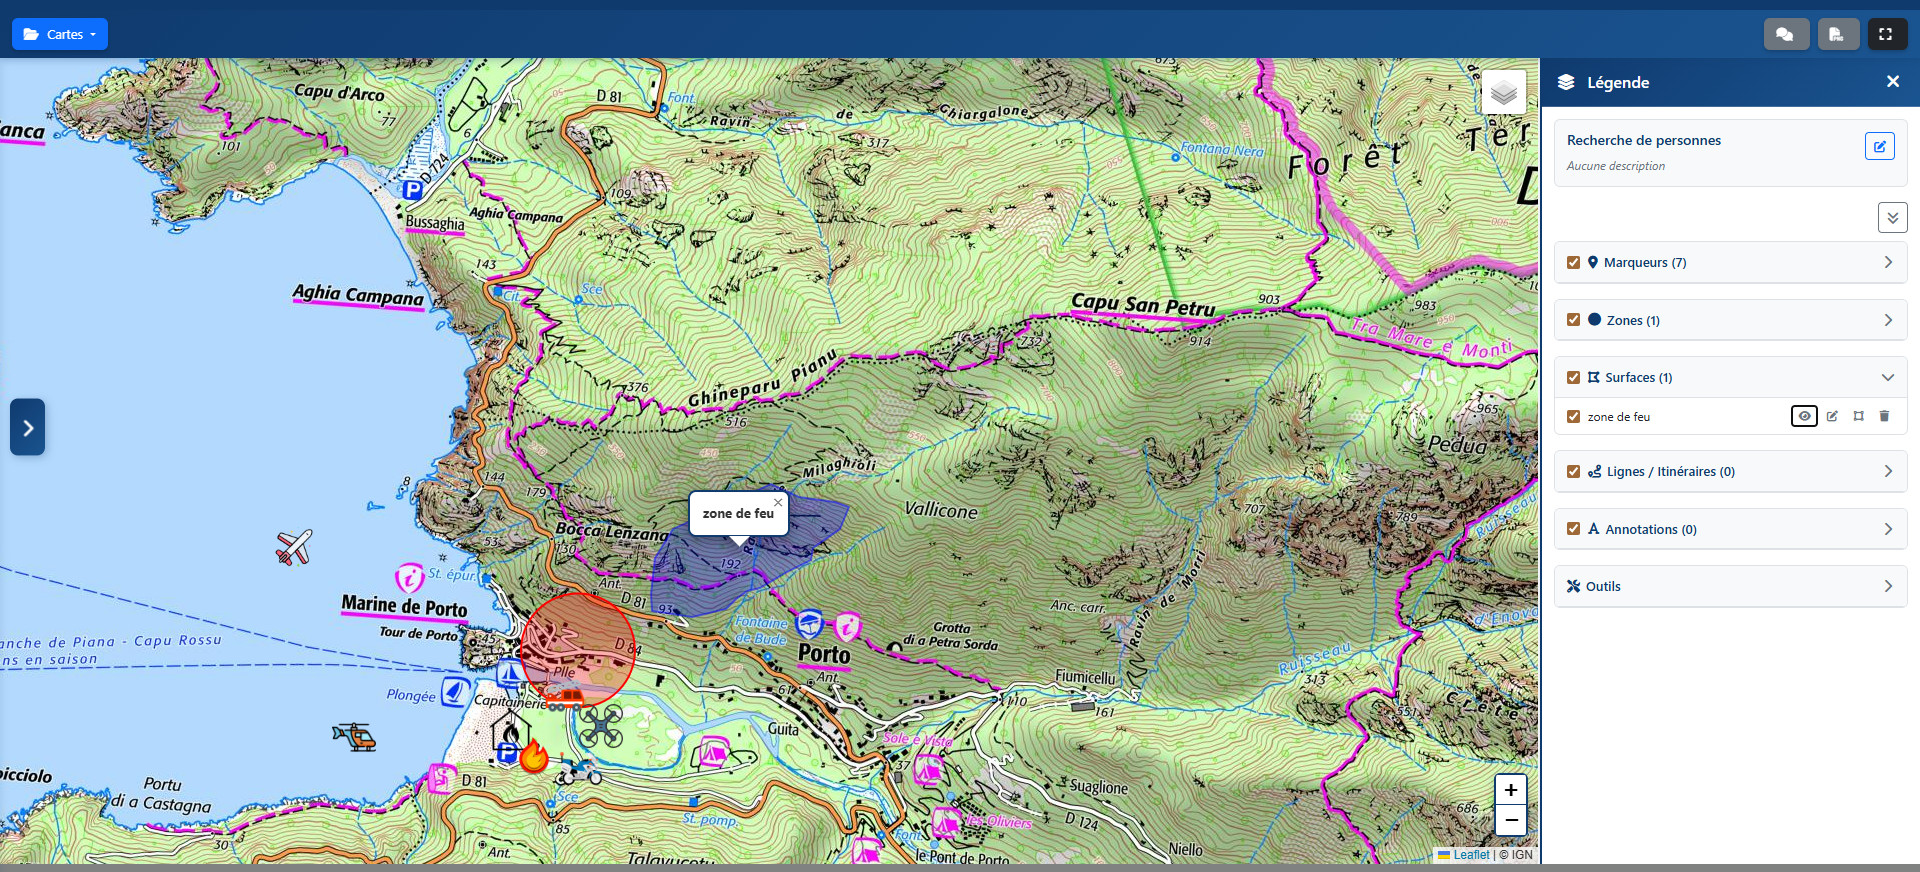Delete the zone de feu surface
The height and width of the screenshot is (872, 1920).
[x=1884, y=416]
